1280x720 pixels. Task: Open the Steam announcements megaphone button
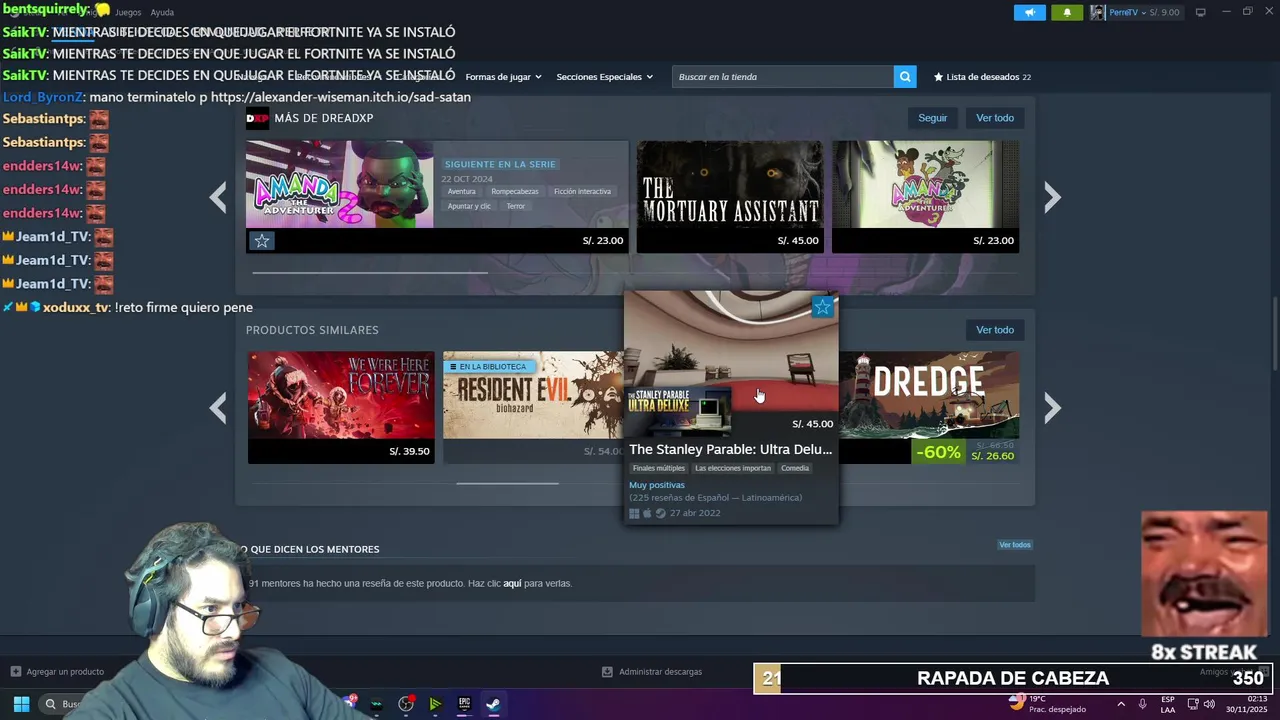coord(1029,12)
